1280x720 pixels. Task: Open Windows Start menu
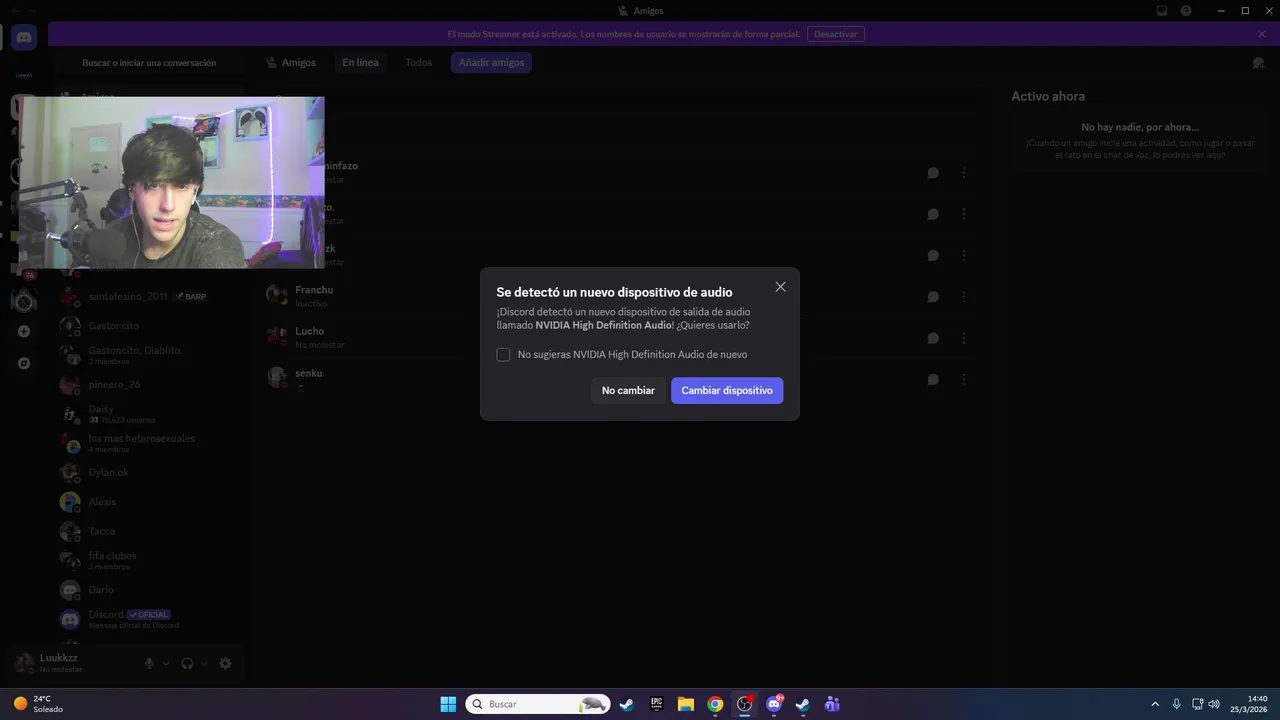coord(448,704)
